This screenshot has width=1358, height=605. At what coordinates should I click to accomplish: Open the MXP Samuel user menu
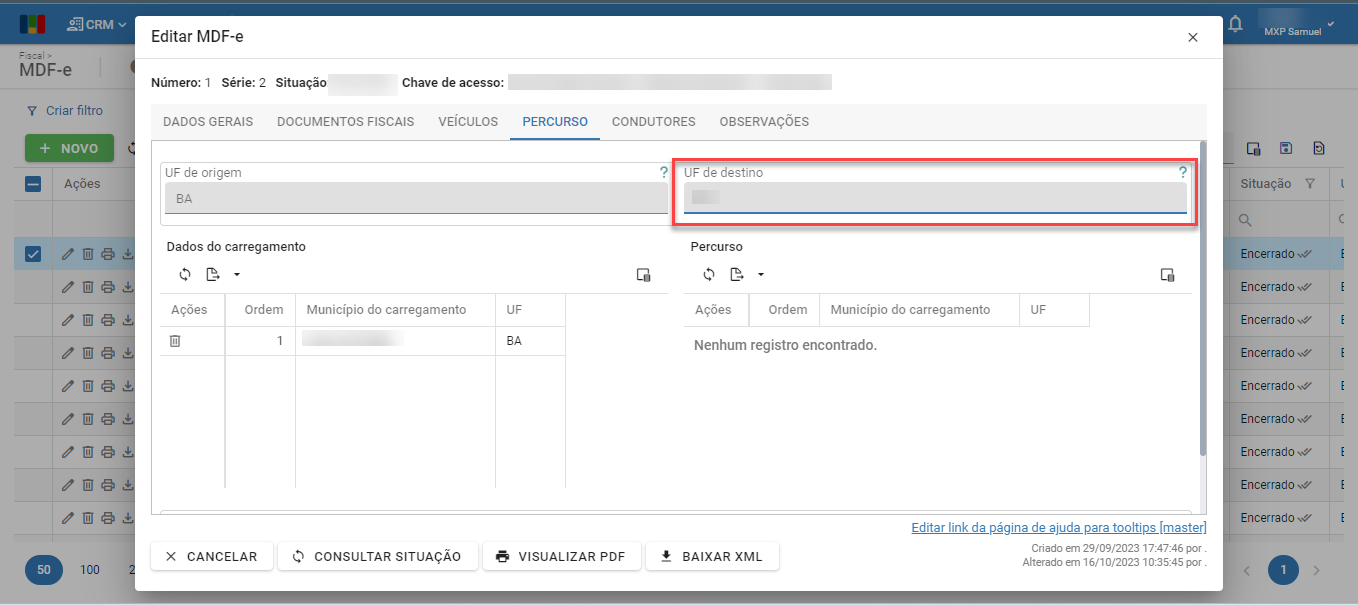[x=1298, y=24]
